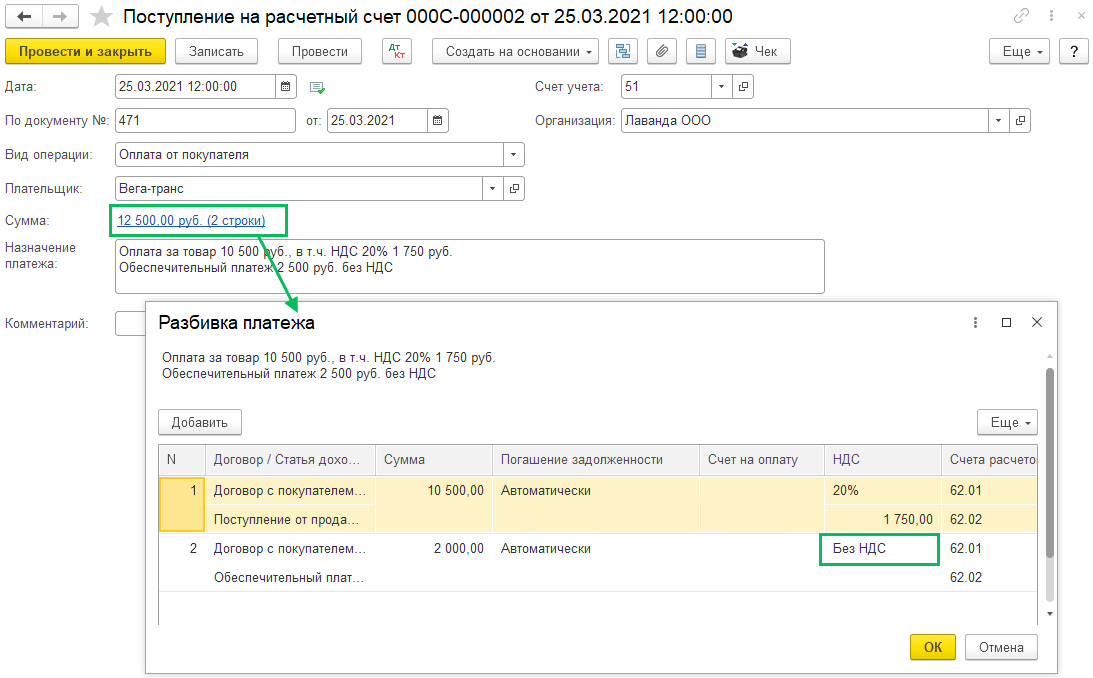This screenshot has width=1093, height=678.
Task: Click the По документу № field 471
Action: [x=205, y=121]
